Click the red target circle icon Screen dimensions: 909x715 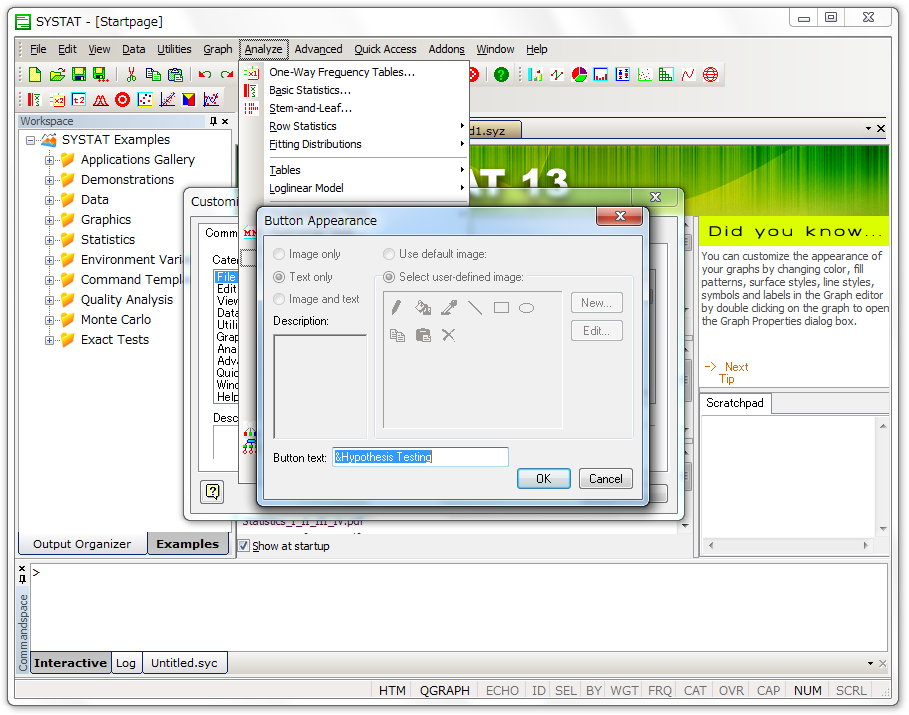pyautogui.click(x=122, y=100)
